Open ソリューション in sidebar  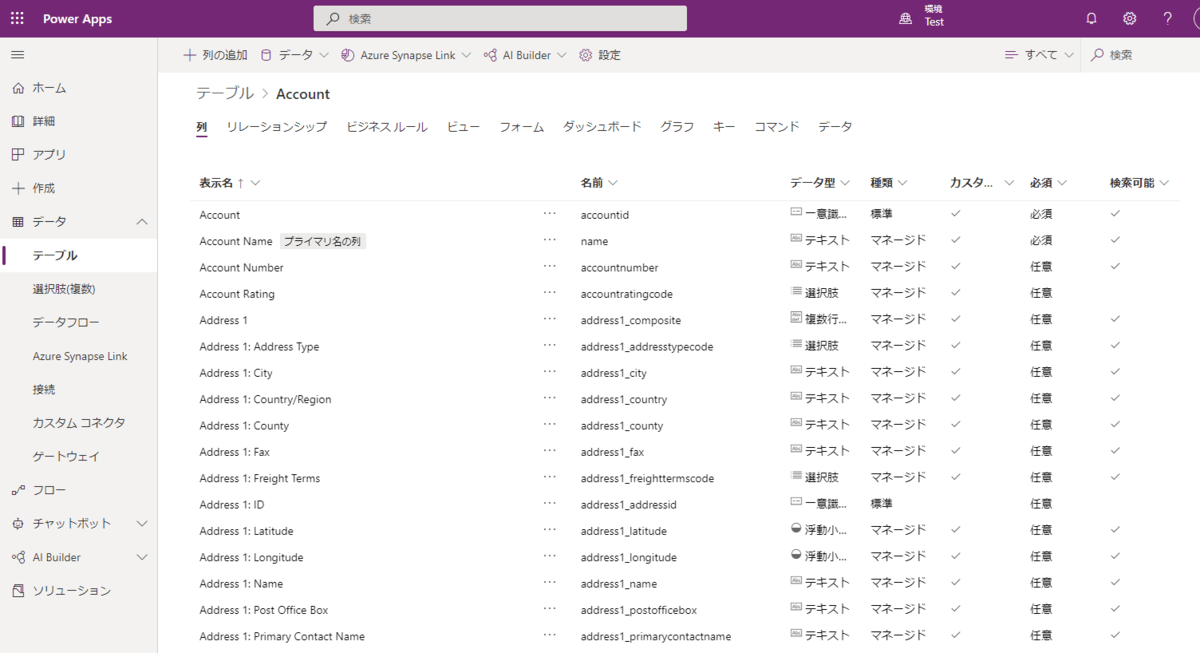click(x=72, y=591)
